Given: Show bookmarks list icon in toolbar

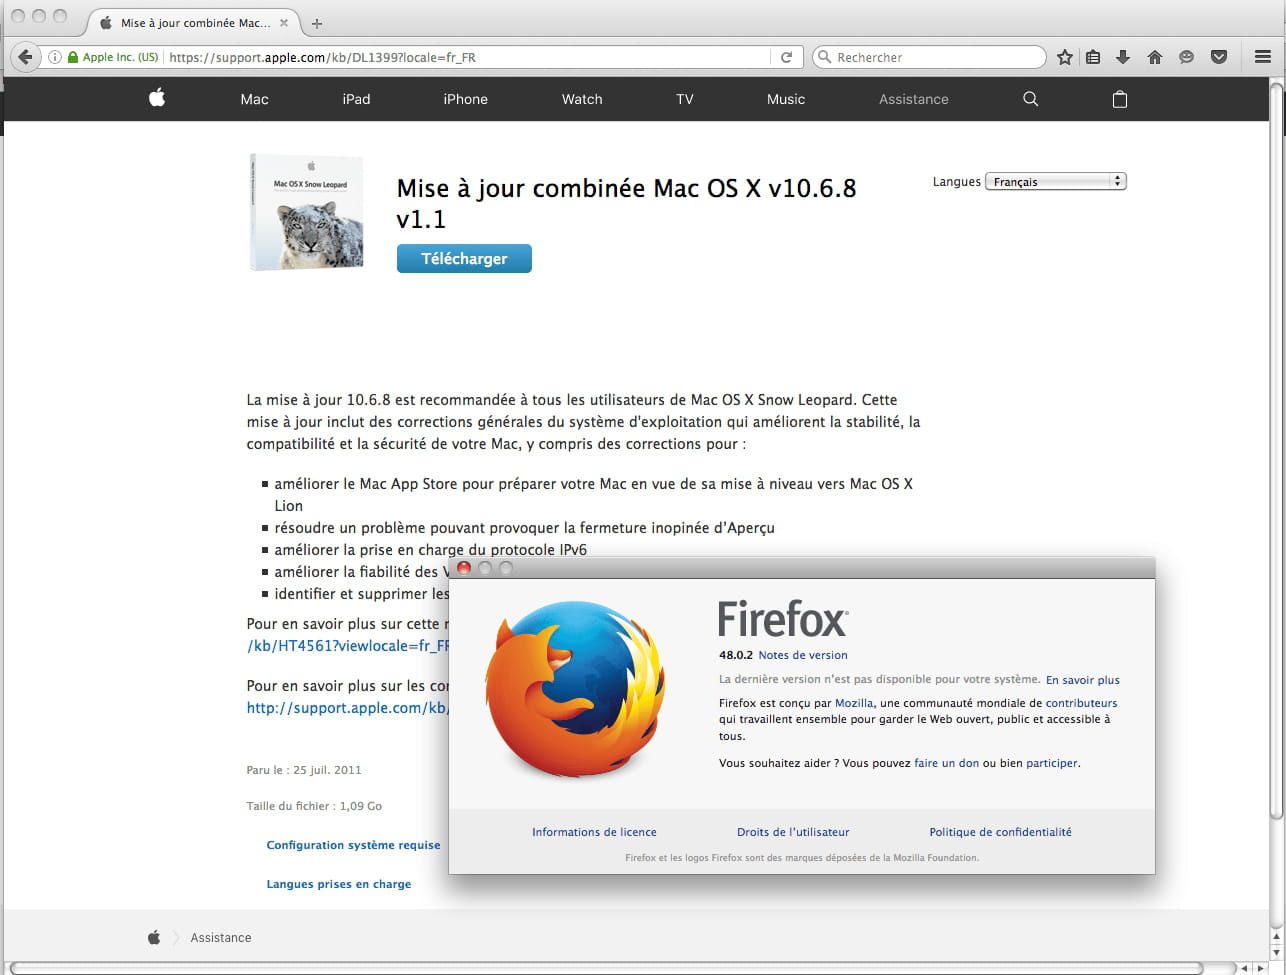Looking at the screenshot, I should [1093, 57].
